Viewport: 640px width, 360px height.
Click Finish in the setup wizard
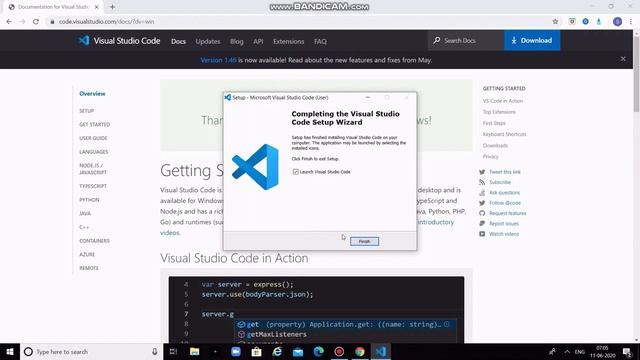coord(364,241)
